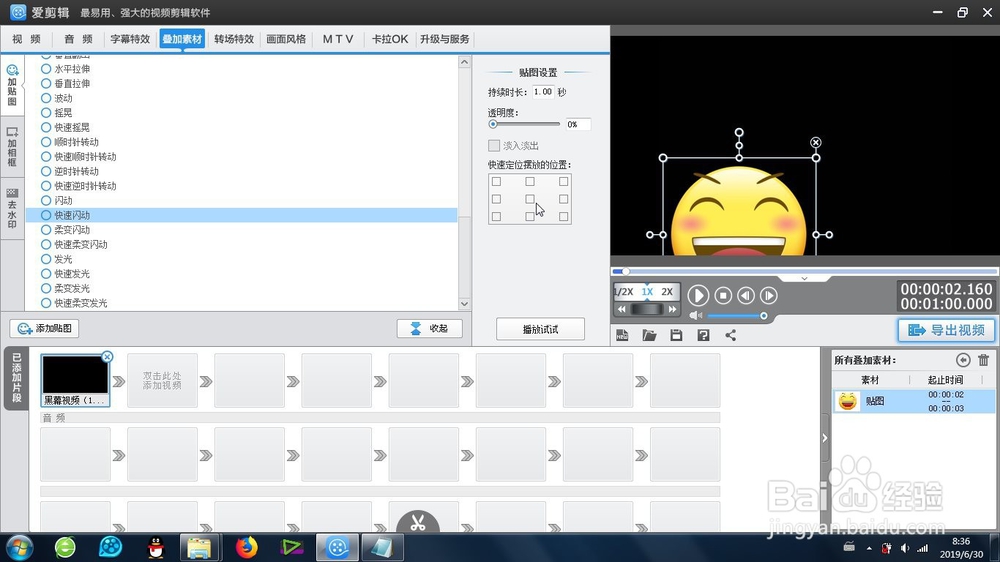Switch to the MTV tab

pyautogui.click(x=338, y=39)
